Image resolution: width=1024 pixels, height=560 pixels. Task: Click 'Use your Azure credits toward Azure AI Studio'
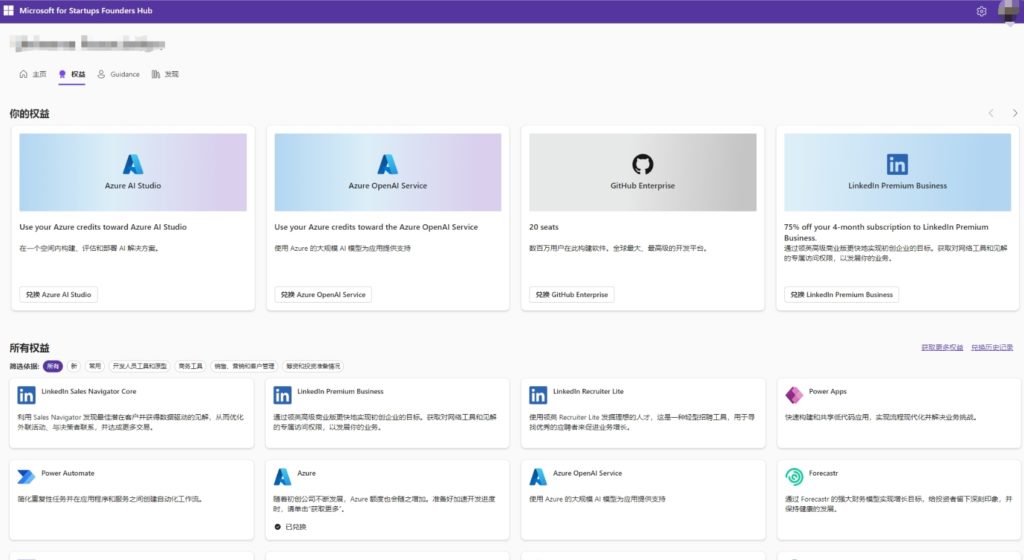pyautogui.click(x=103, y=227)
